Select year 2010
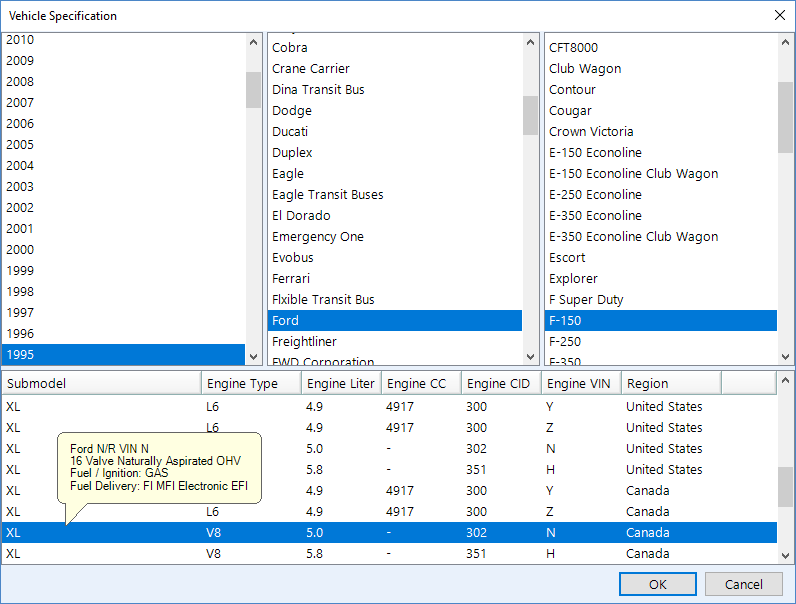796x604 pixels. click(123, 40)
